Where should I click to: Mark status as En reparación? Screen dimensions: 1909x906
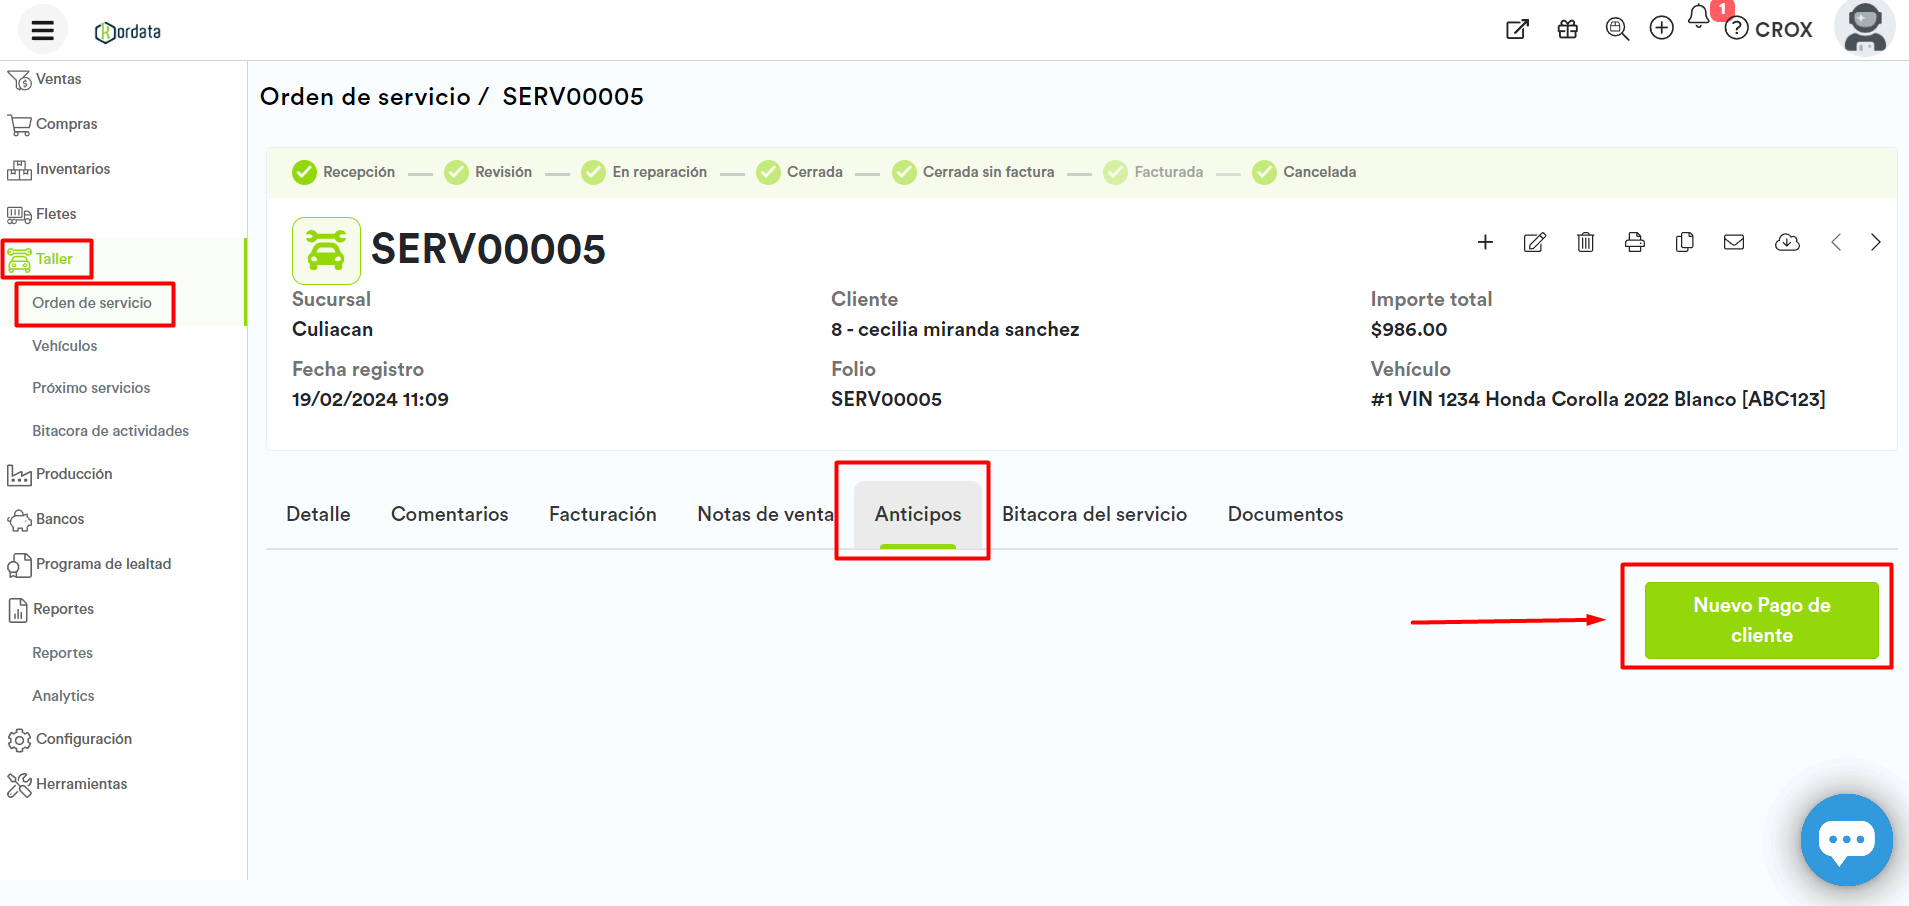645,172
